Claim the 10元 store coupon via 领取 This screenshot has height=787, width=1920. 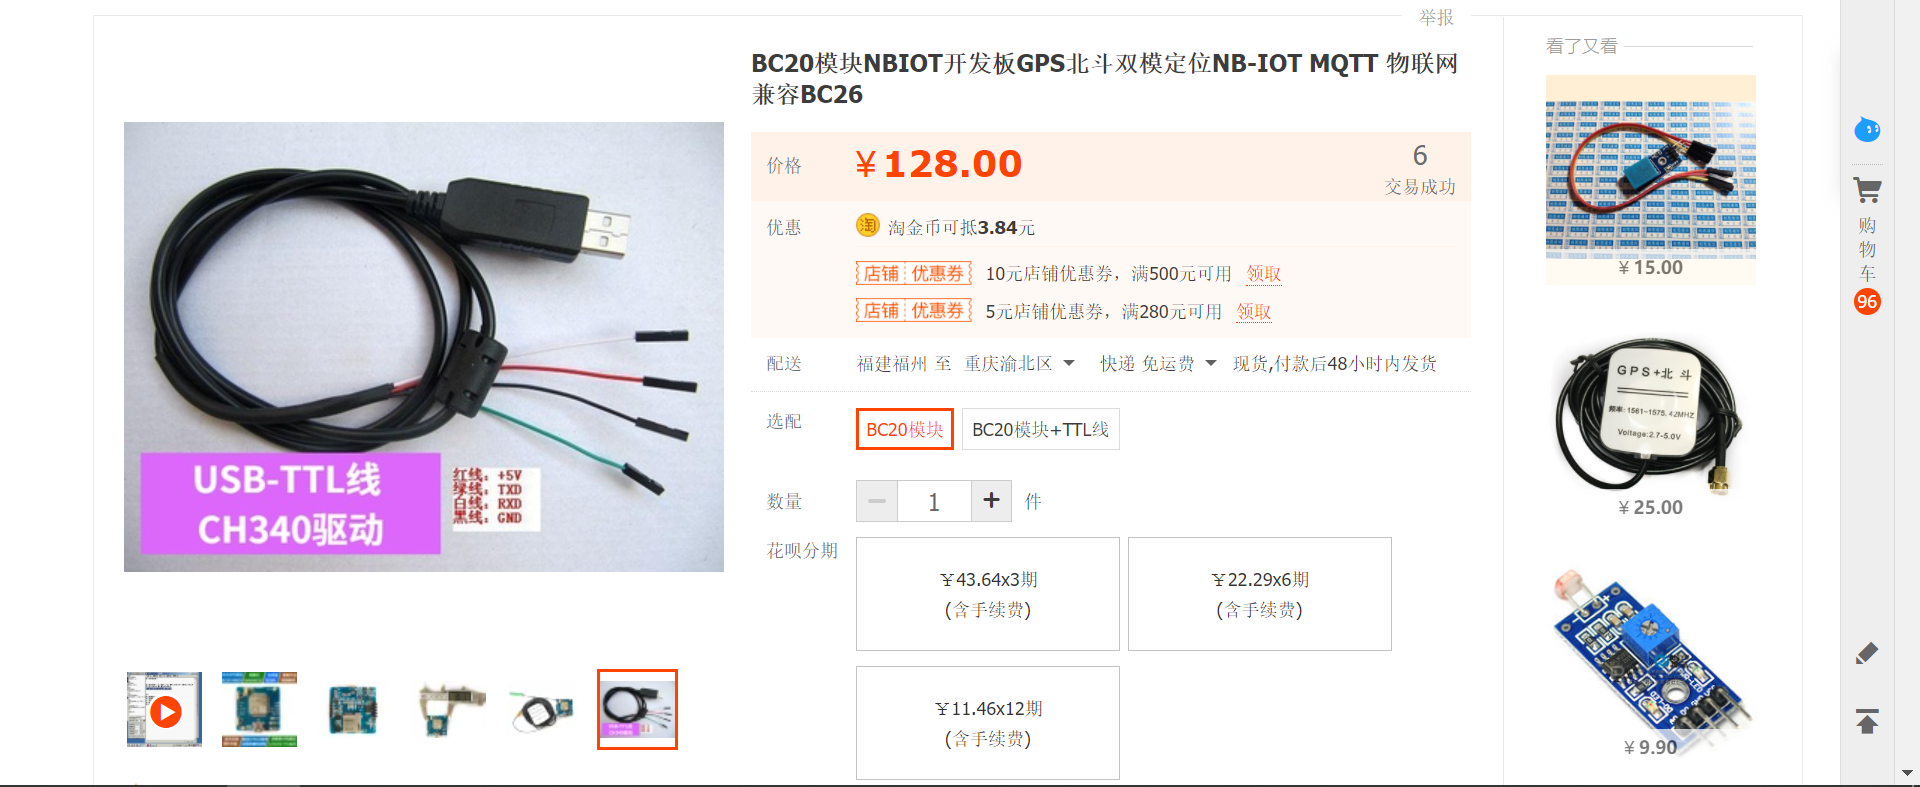pyautogui.click(x=1264, y=273)
